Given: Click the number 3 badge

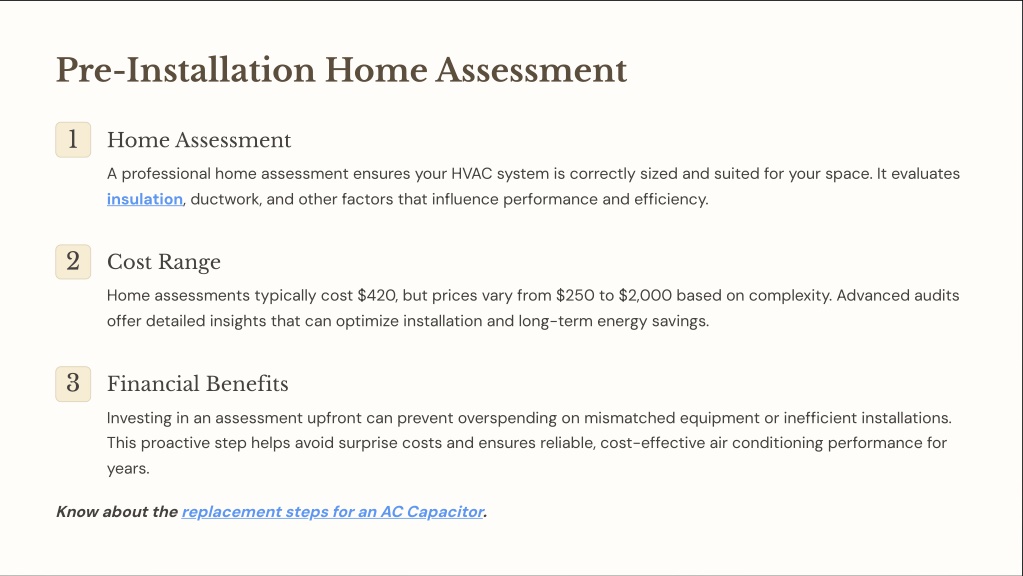Looking at the screenshot, I should (x=73, y=384).
